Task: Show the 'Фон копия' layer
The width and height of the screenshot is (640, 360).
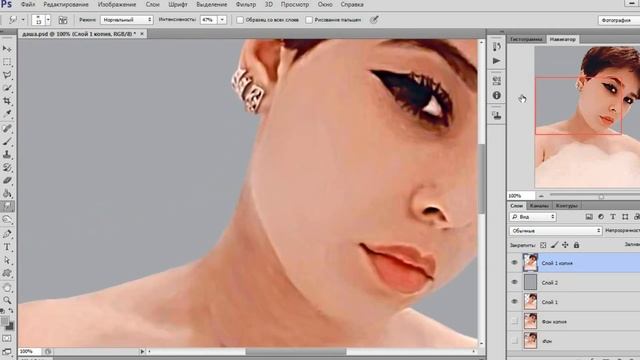Action: (x=514, y=321)
